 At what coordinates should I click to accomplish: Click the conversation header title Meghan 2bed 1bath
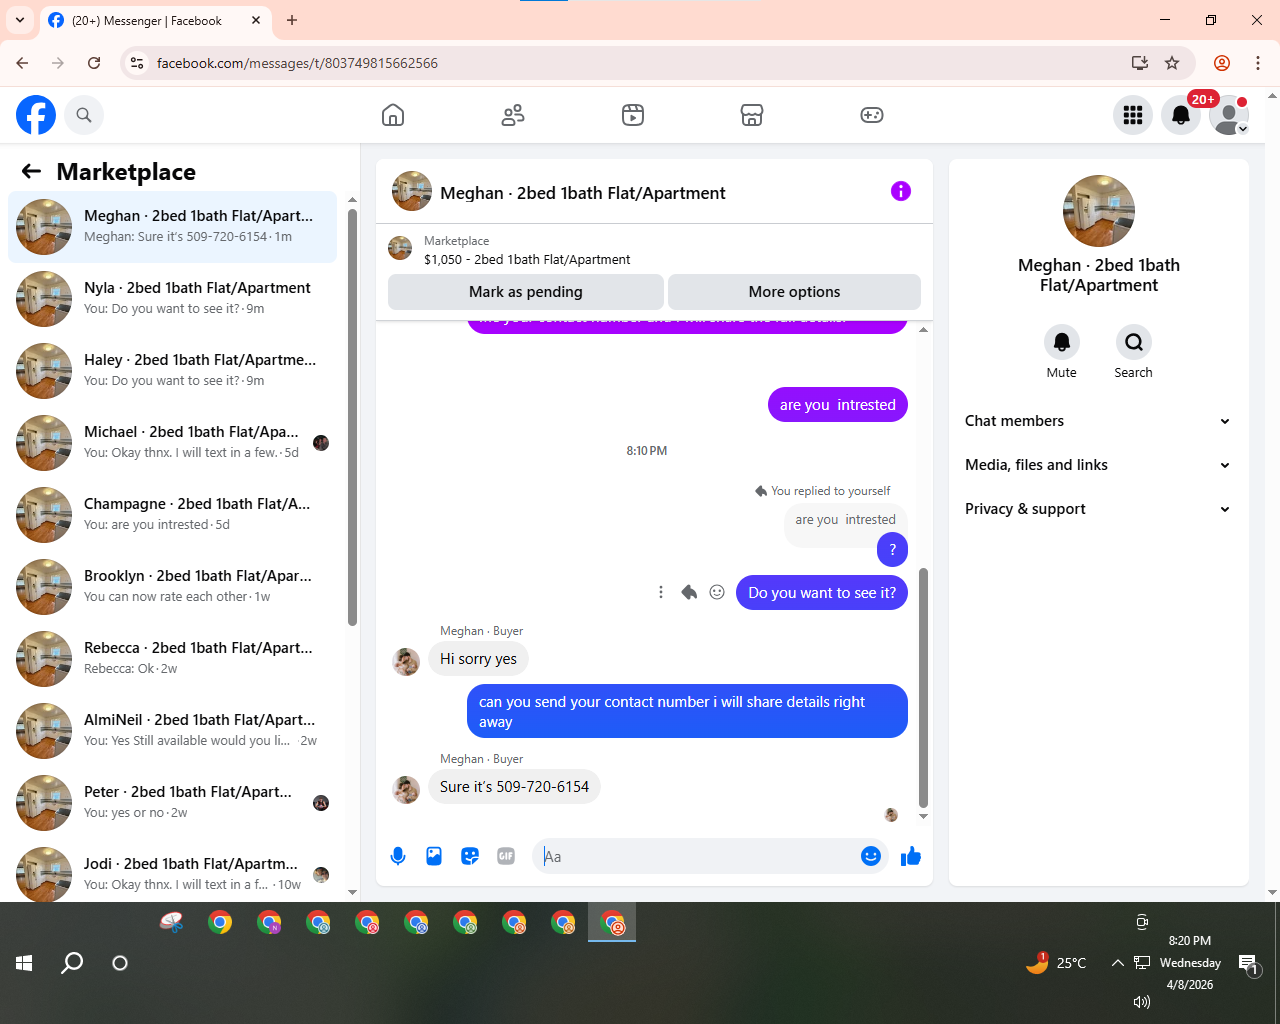click(x=583, y=193)
